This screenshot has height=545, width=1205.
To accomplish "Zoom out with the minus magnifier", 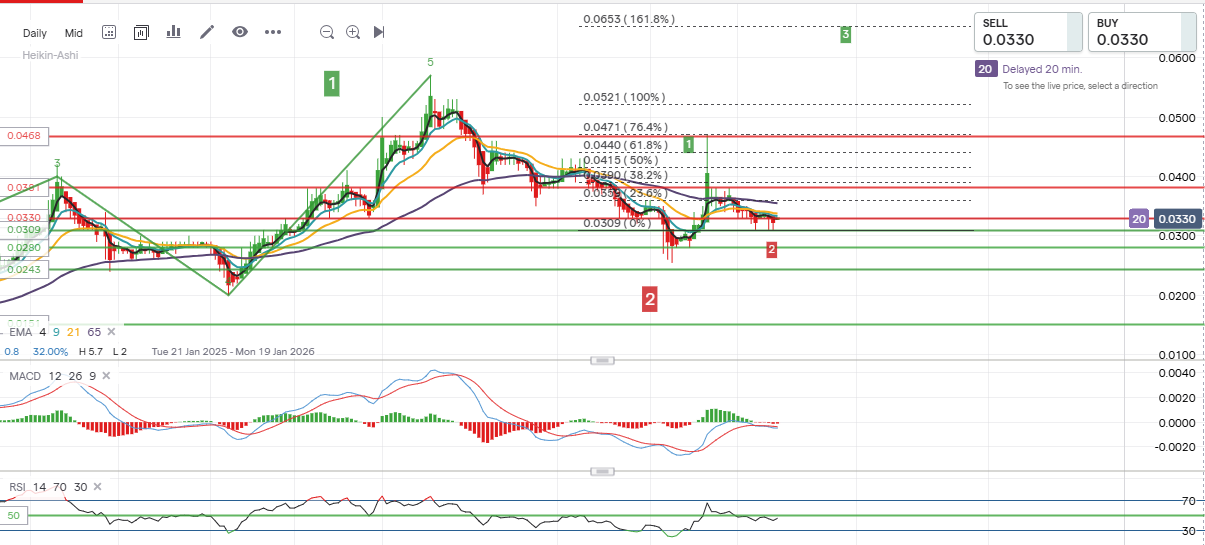I will [327, 32].
